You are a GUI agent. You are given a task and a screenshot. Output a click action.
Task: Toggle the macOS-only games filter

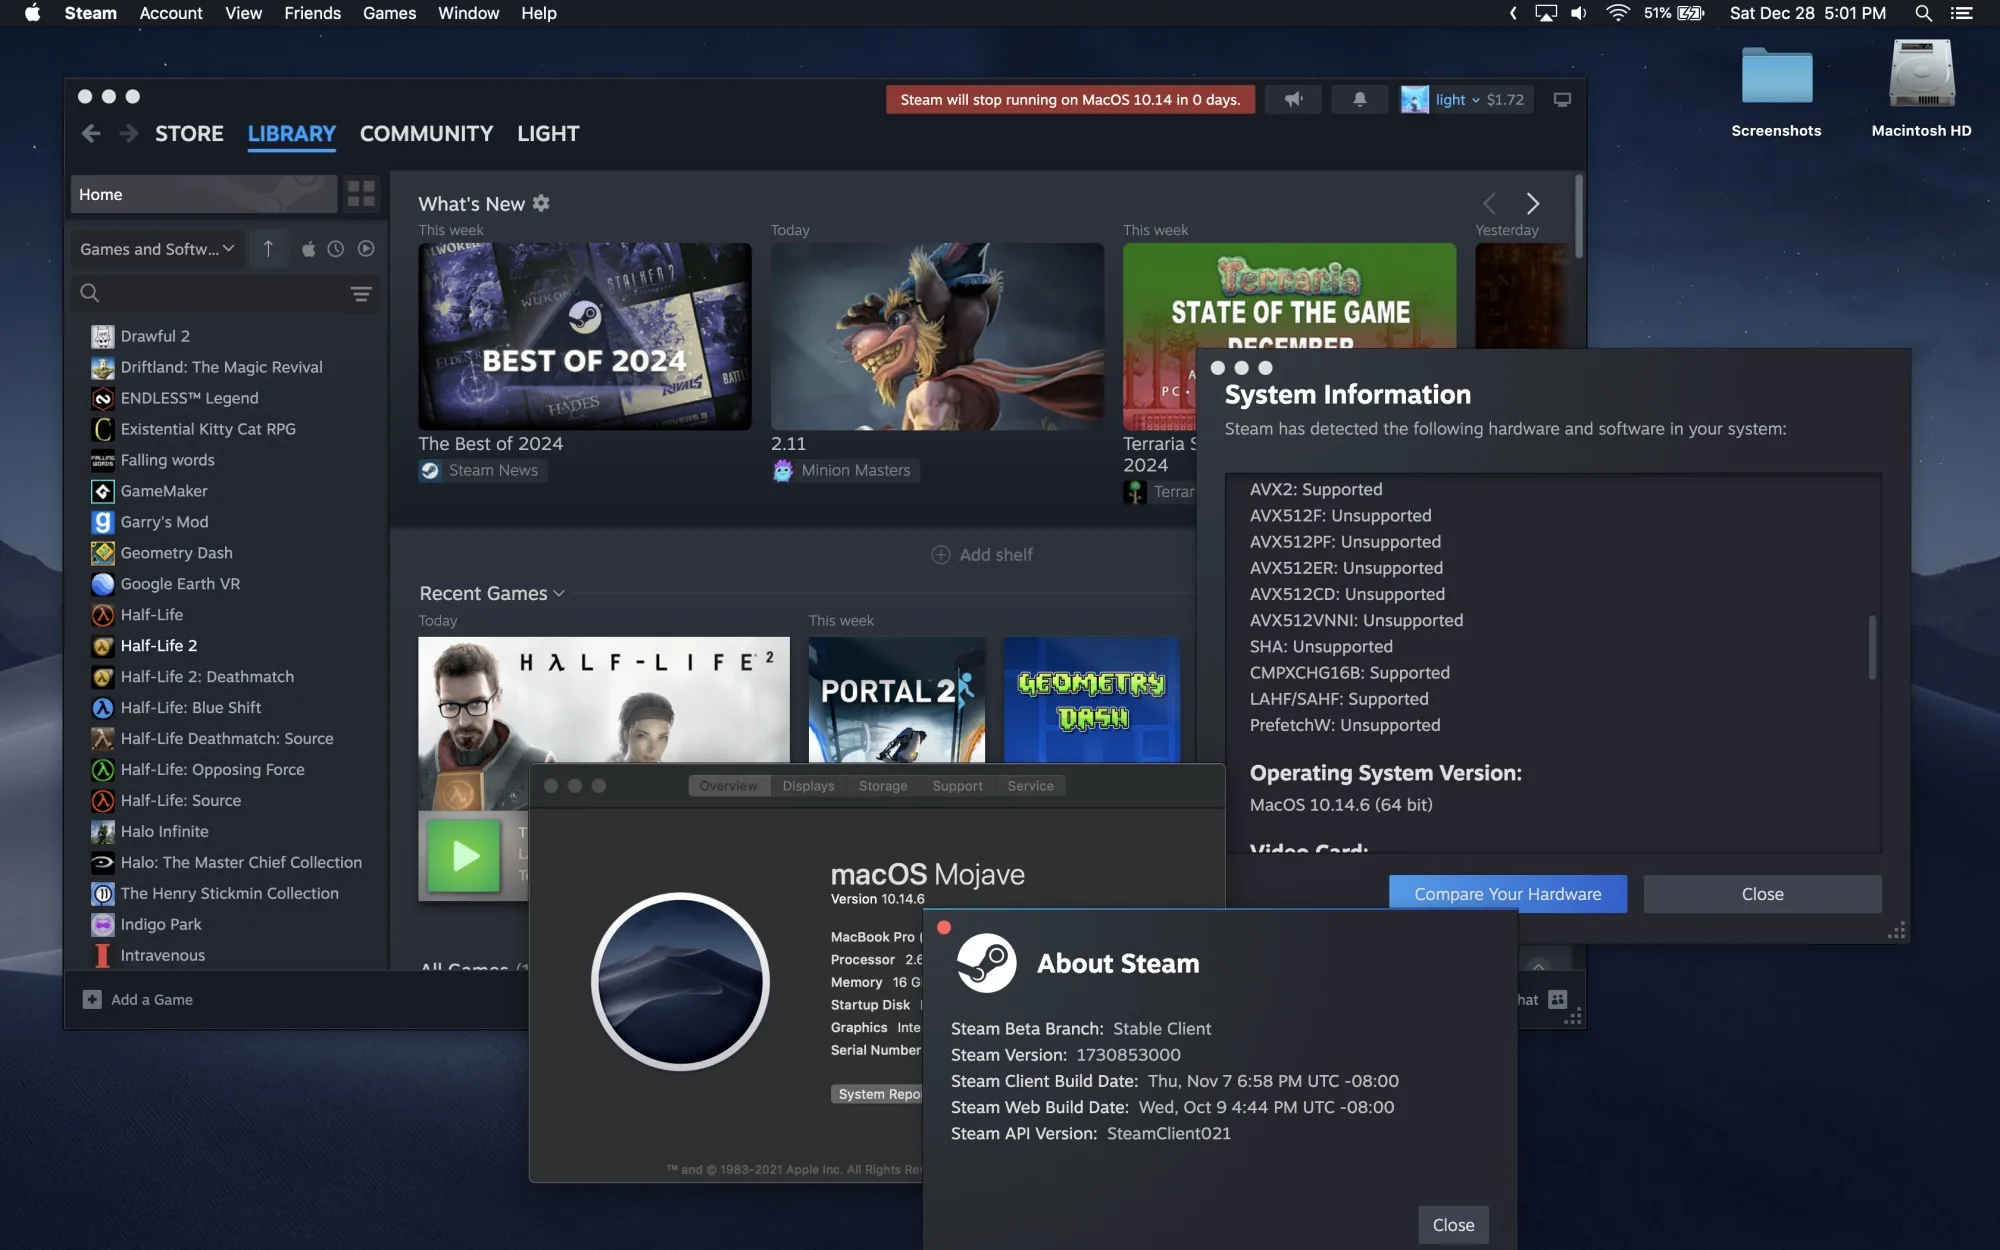(x=308, y=249)
